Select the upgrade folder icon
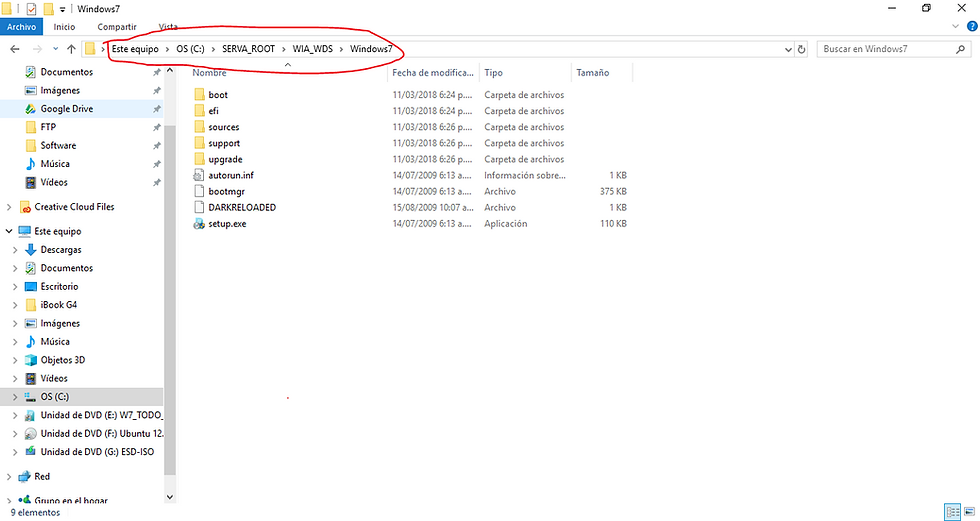Screen dimensions: 980x521 click(x=199, y=159)
